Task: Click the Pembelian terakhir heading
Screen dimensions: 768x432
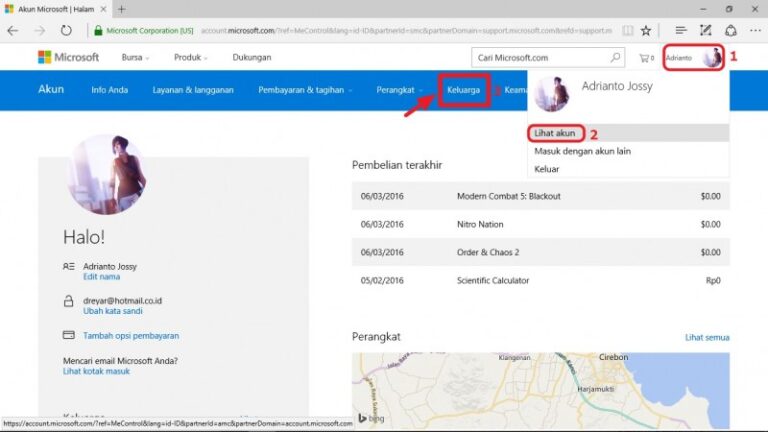Action: point(397,165)
